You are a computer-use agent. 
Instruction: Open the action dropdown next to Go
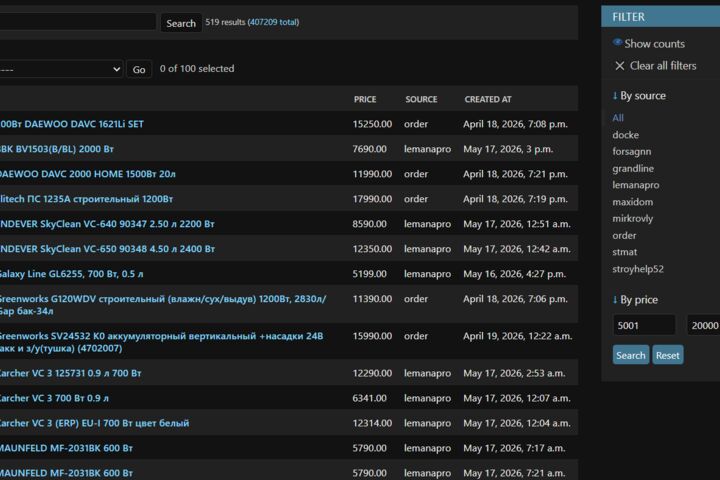click(x=61, y=69)
